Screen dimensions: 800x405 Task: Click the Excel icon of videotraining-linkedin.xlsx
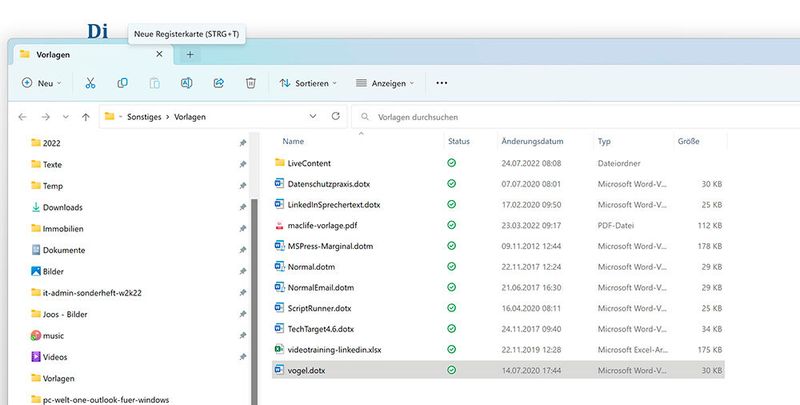click(x=280, y=349)
